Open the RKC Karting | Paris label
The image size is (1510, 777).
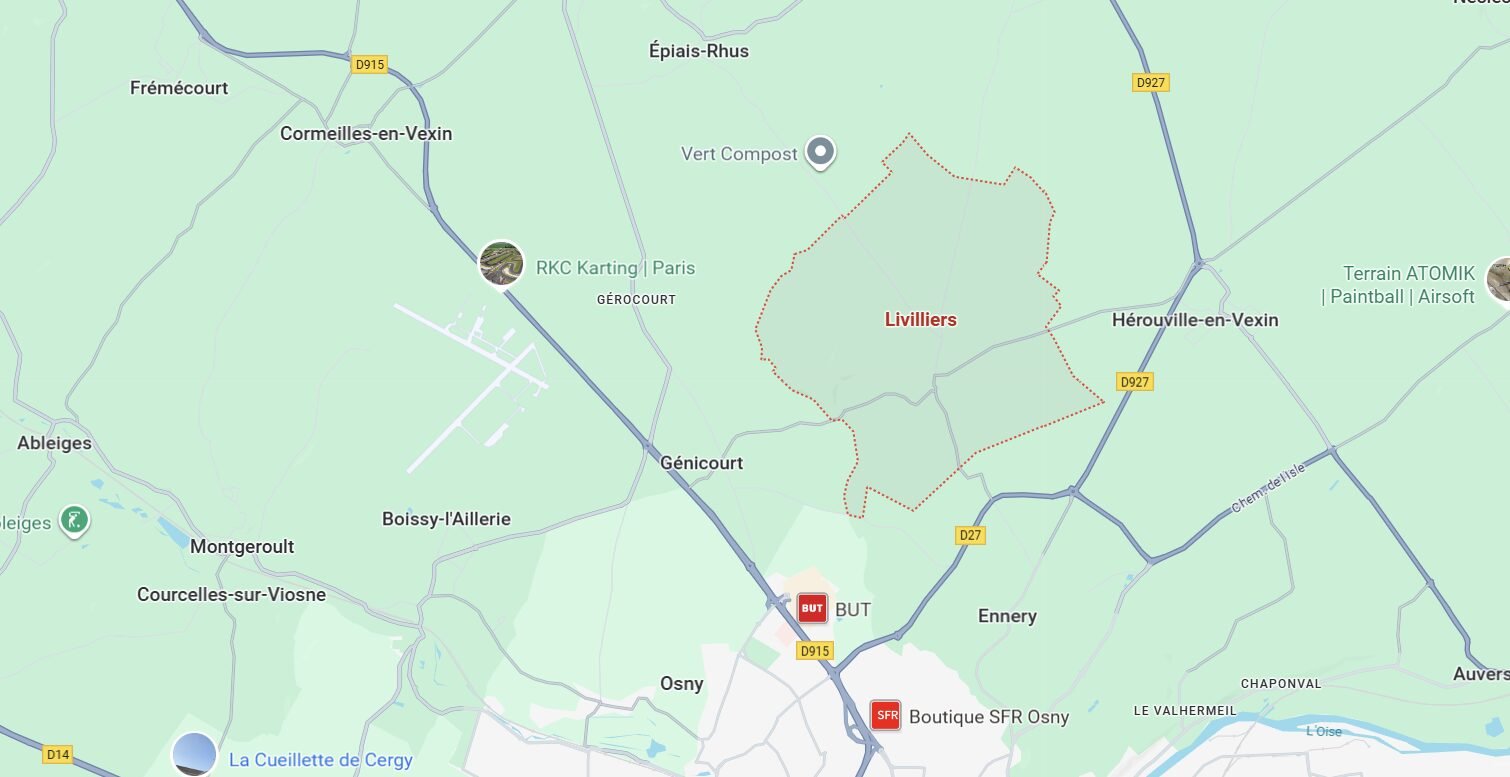(615, 268)
